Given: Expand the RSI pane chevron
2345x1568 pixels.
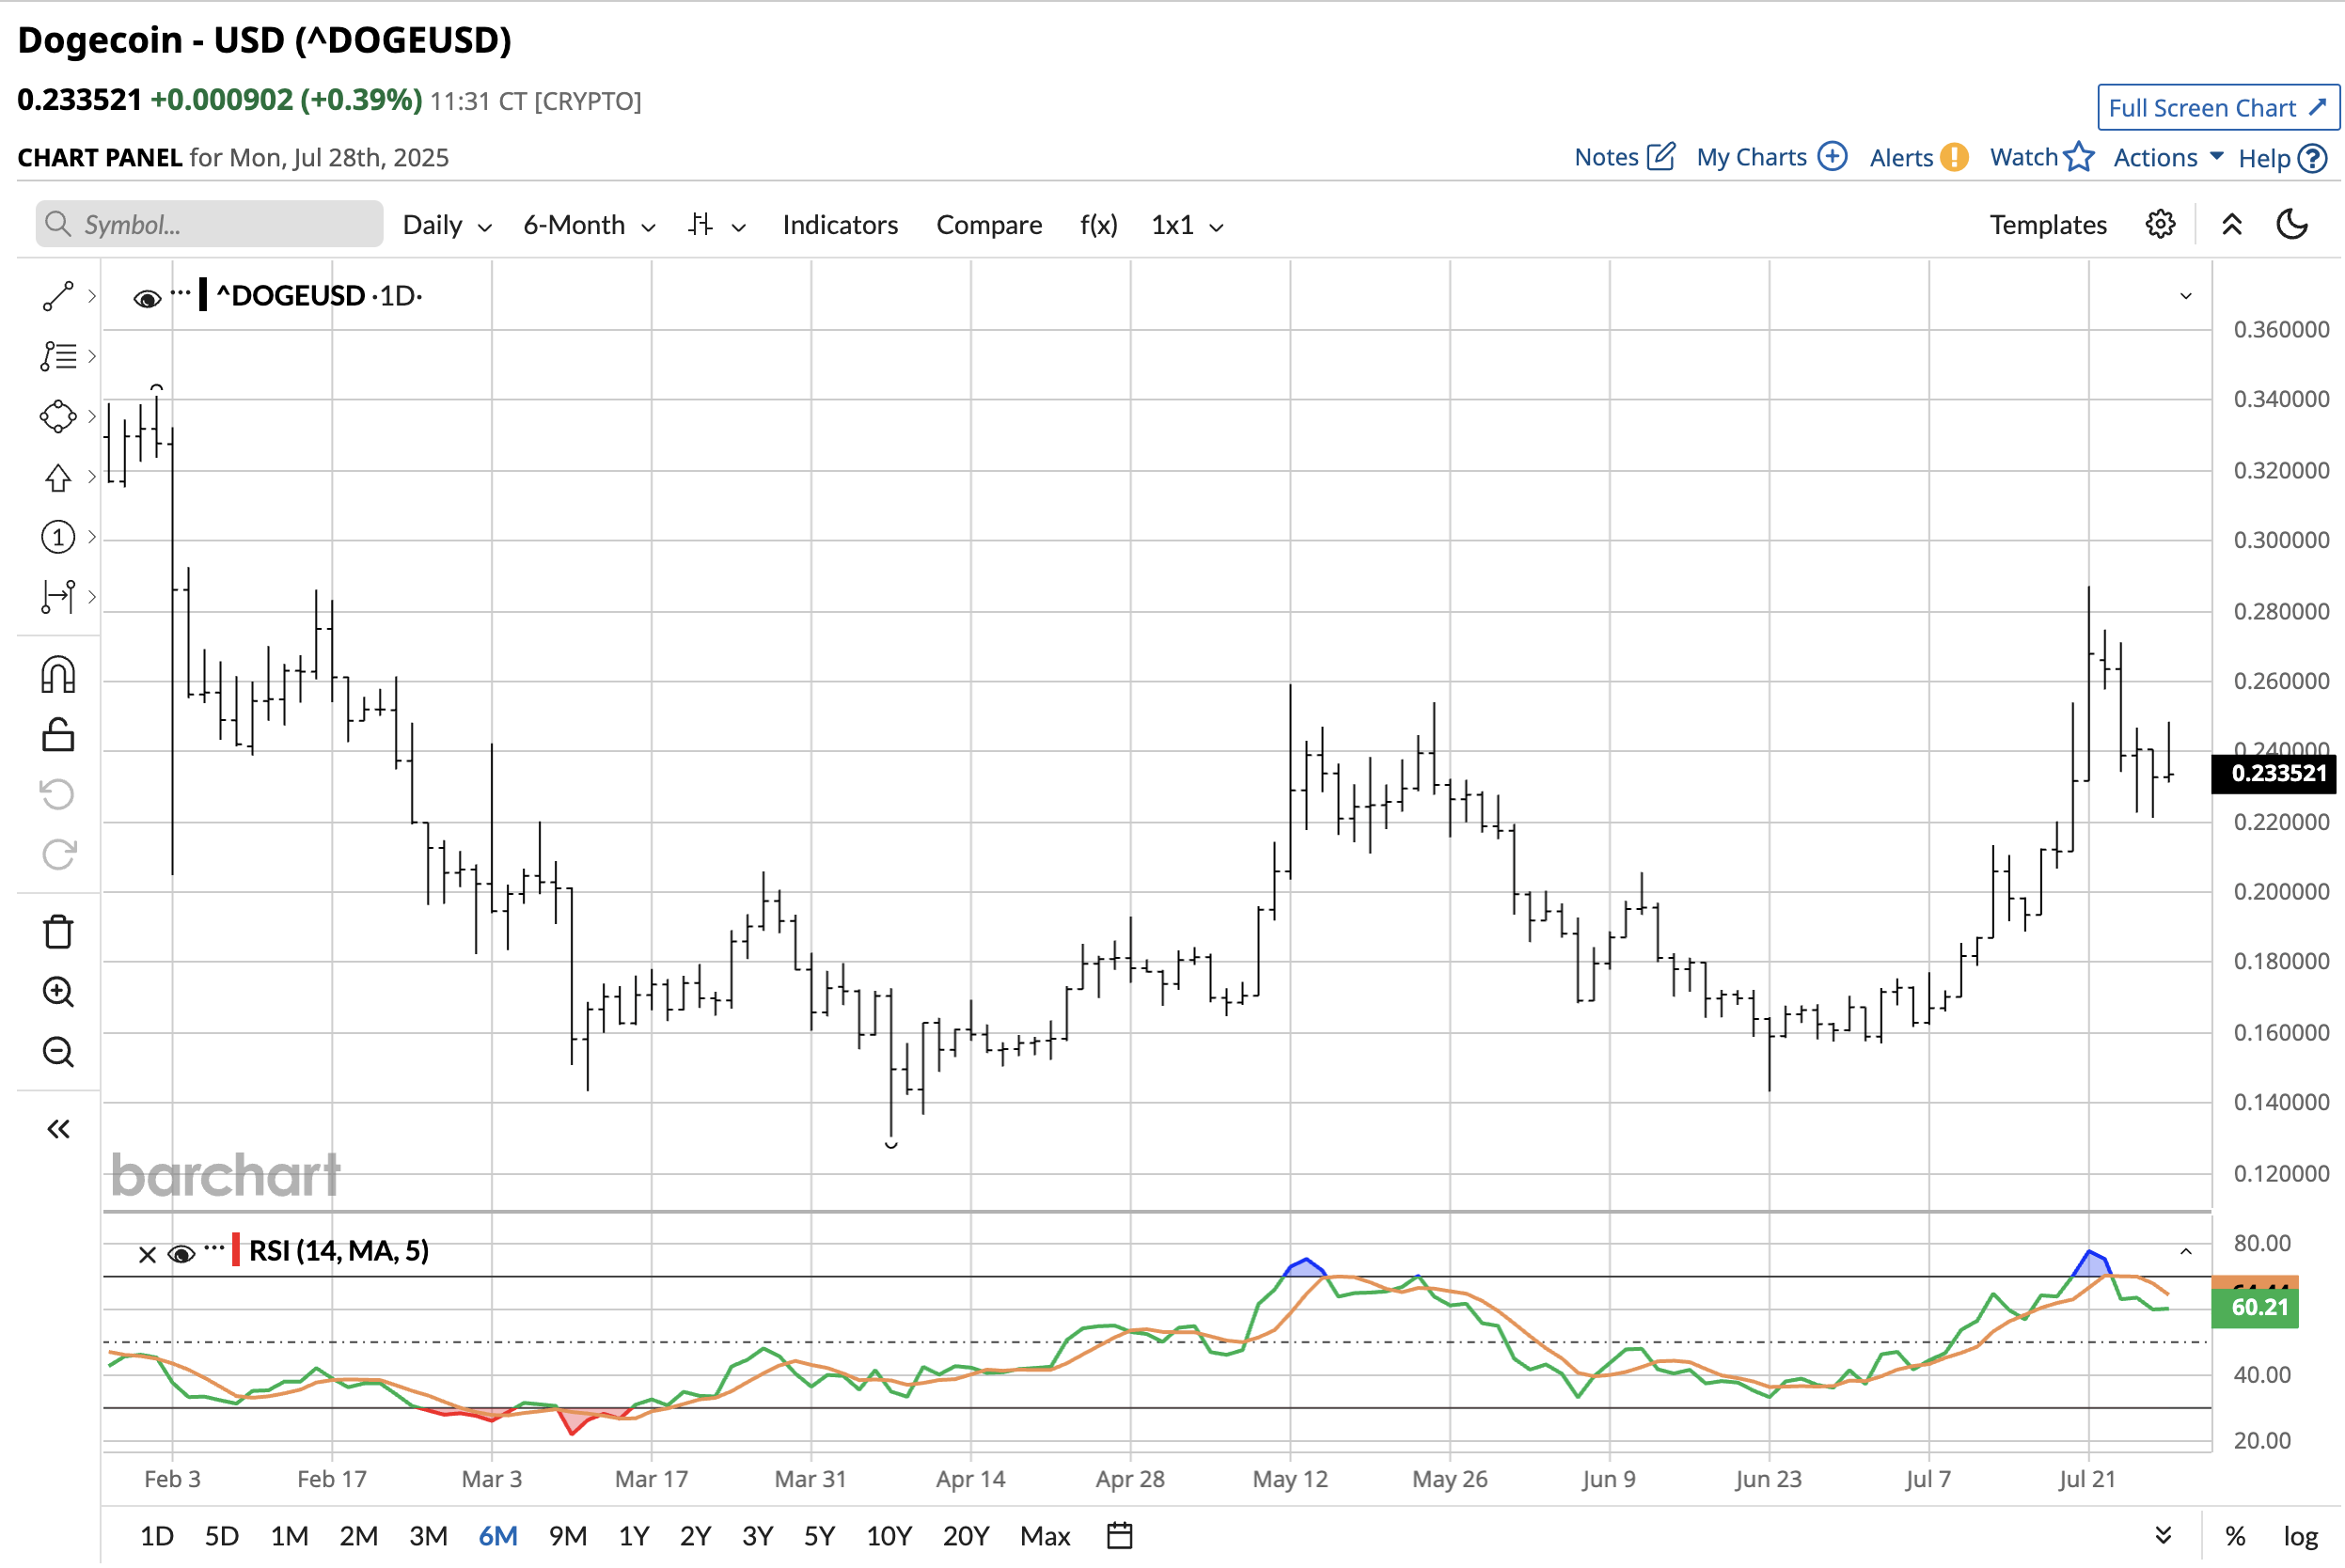Looking at the screenshot, I should pyautogui.click(x=2186, y=1252).
